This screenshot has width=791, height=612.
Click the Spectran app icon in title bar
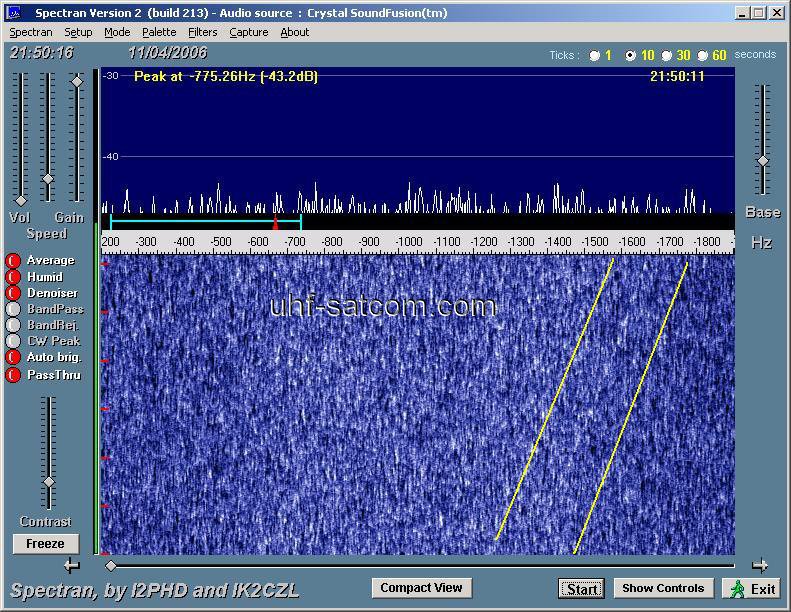click(x=14, y=13)
